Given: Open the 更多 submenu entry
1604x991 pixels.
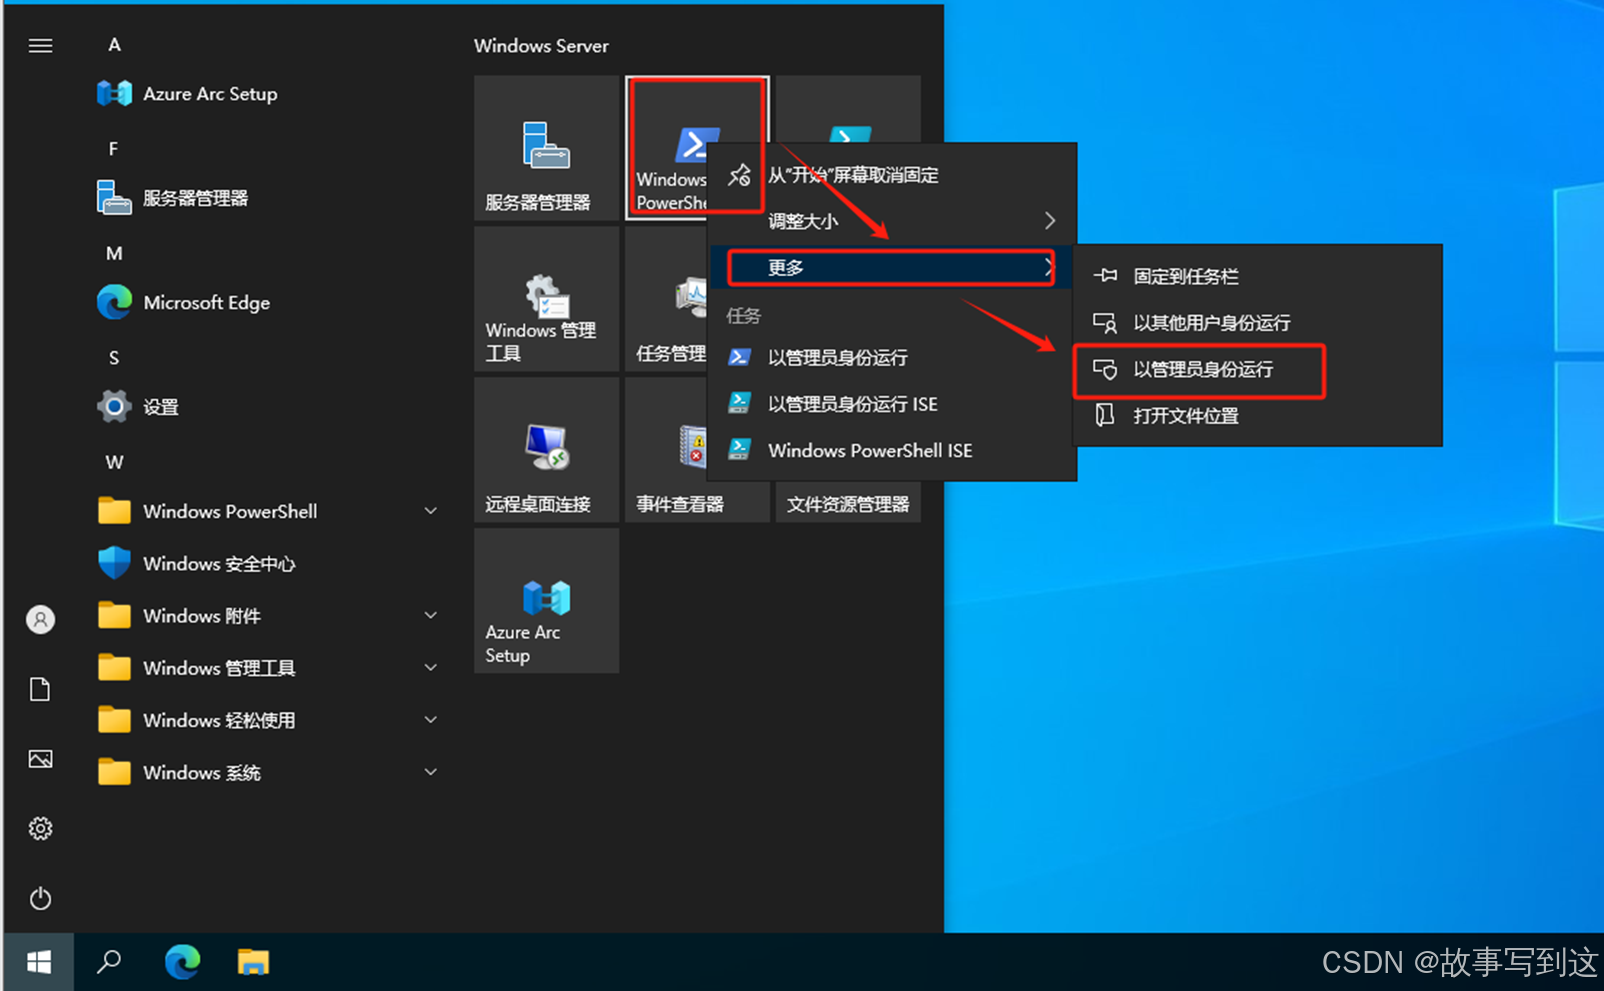Looking at the screenshot, I should 892,267.
